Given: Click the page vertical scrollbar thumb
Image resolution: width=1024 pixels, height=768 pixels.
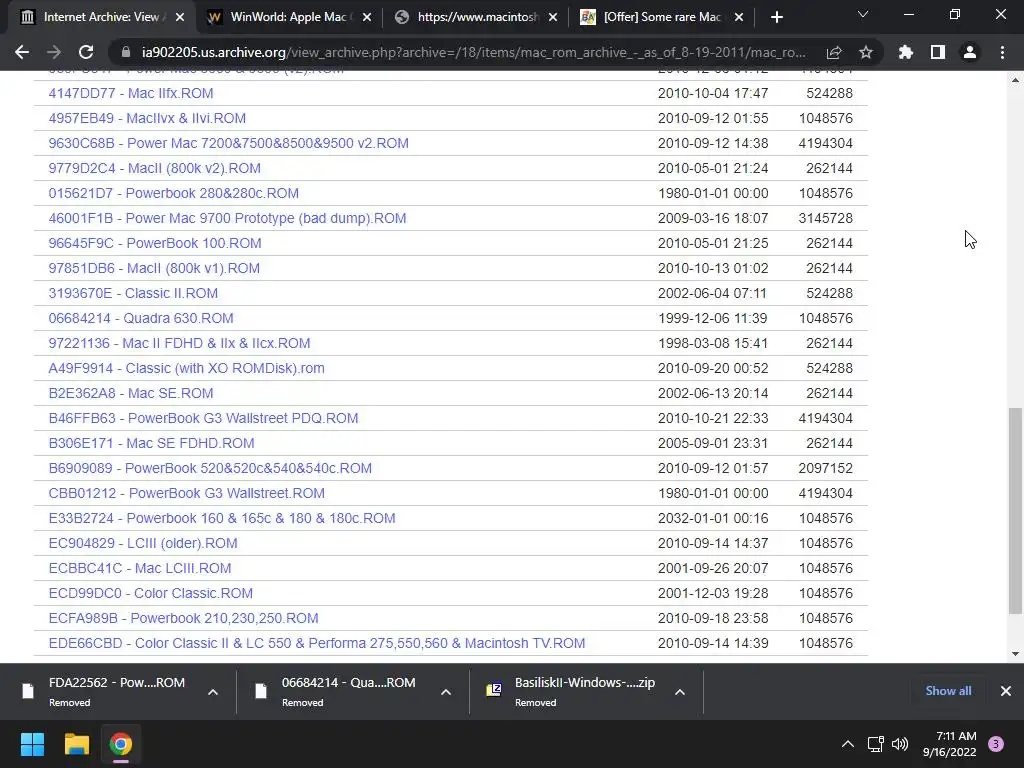Looking at the screenshot, I should coord(1015,511).
